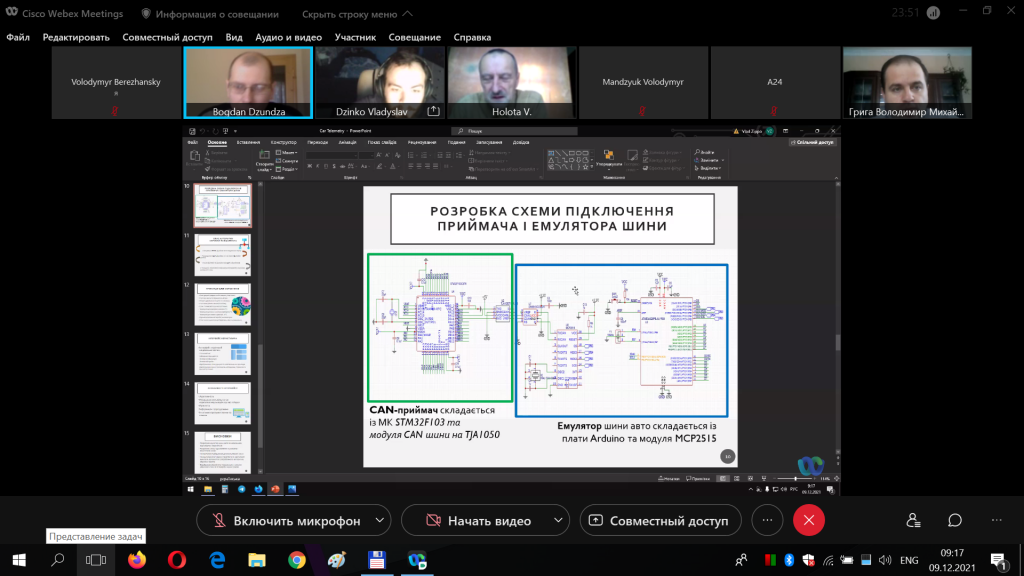Expand video options dropdown arrow

[558, 520]
